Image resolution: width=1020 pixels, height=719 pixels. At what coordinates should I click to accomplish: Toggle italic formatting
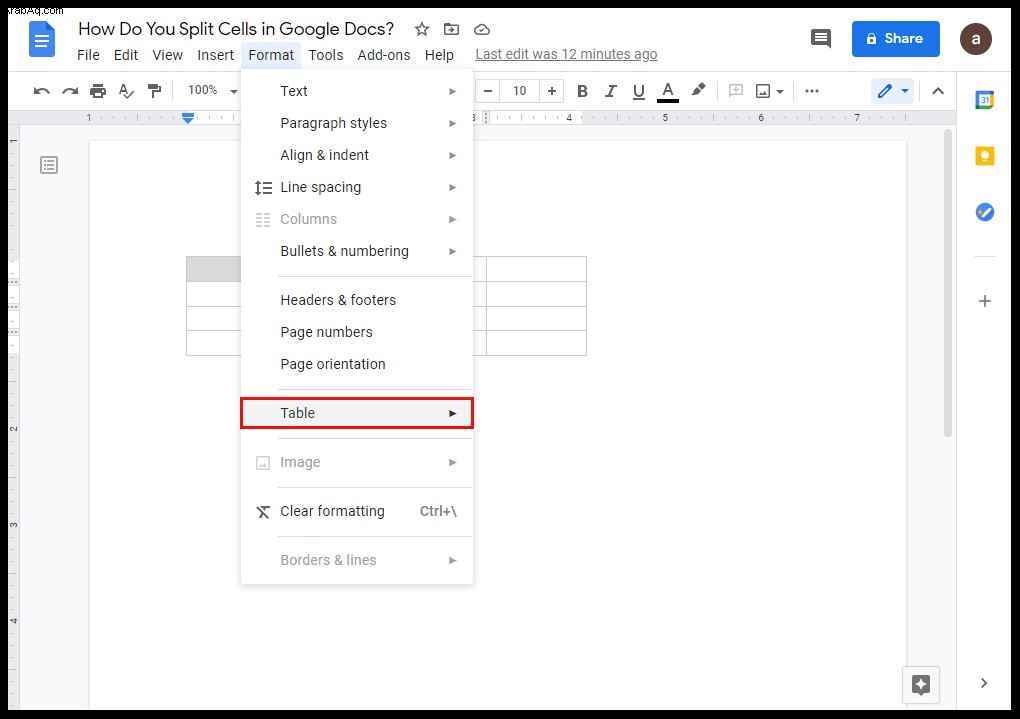[x=610, y=91]
